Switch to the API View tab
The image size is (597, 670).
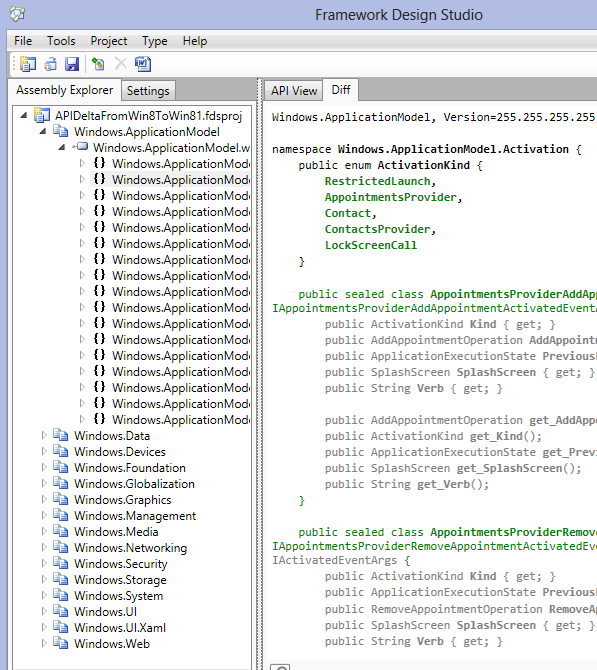coord(294,91)
